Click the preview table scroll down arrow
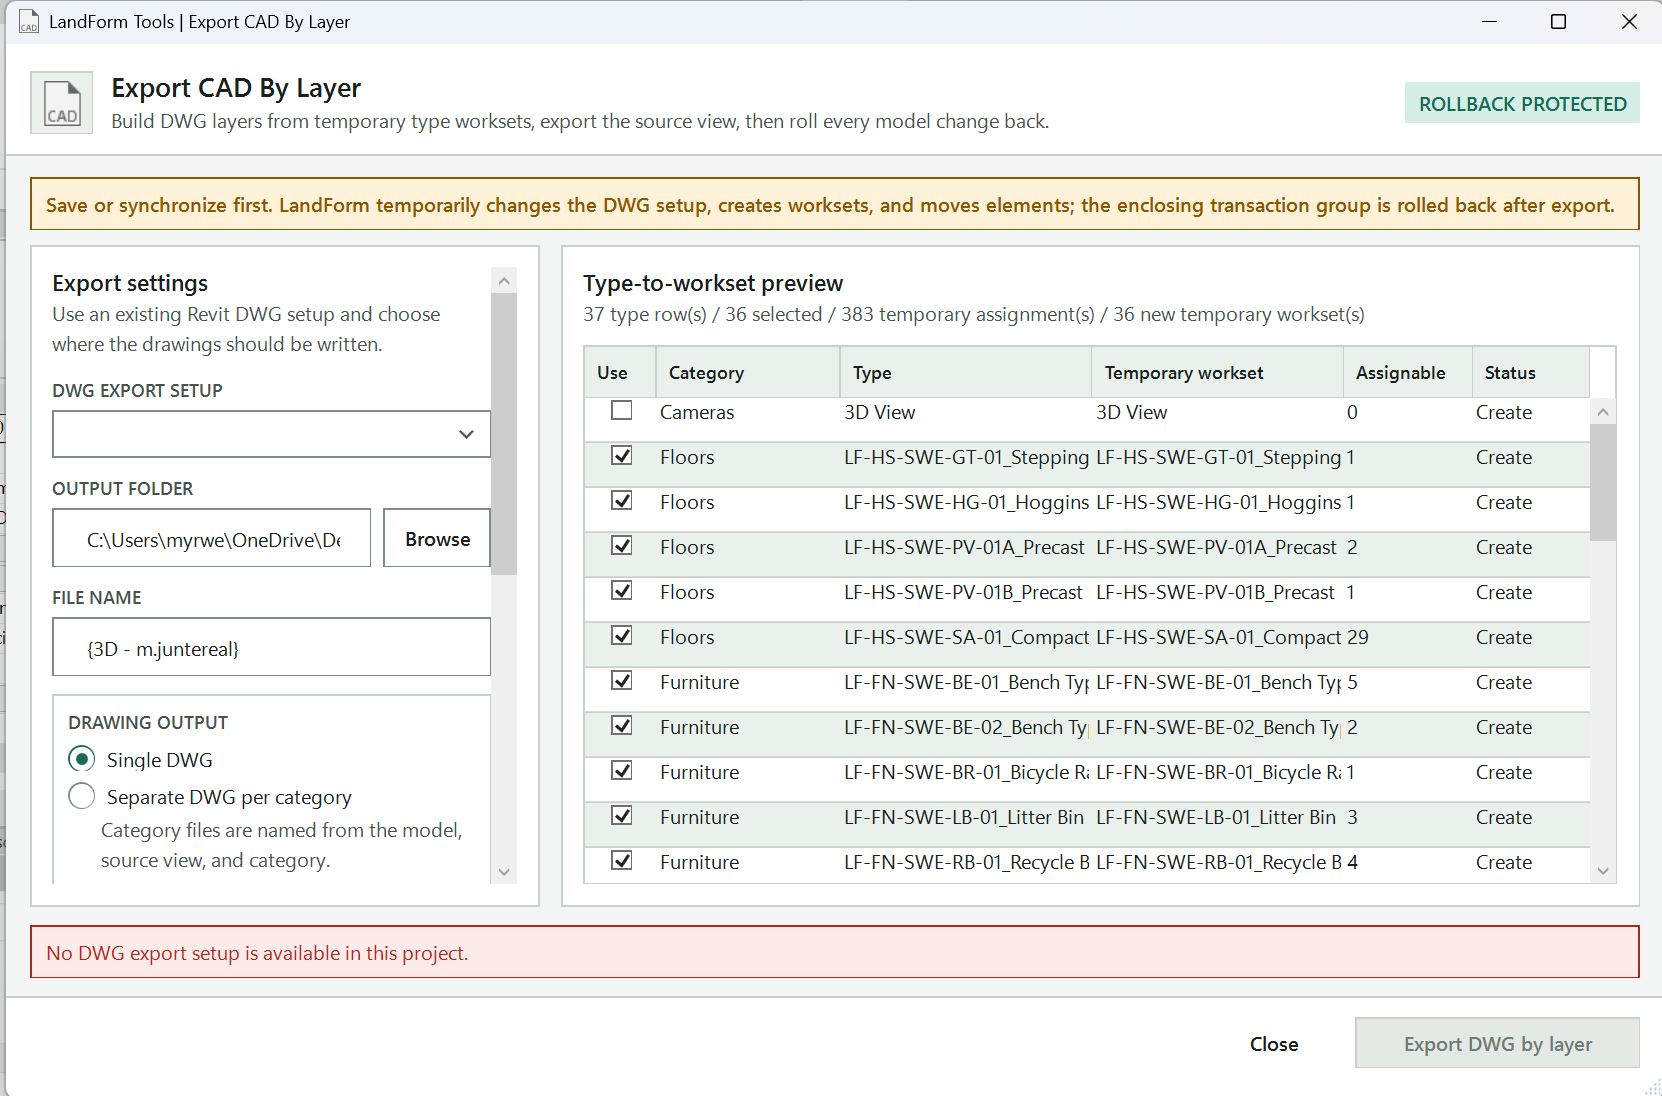 (x=1603, y=871)
